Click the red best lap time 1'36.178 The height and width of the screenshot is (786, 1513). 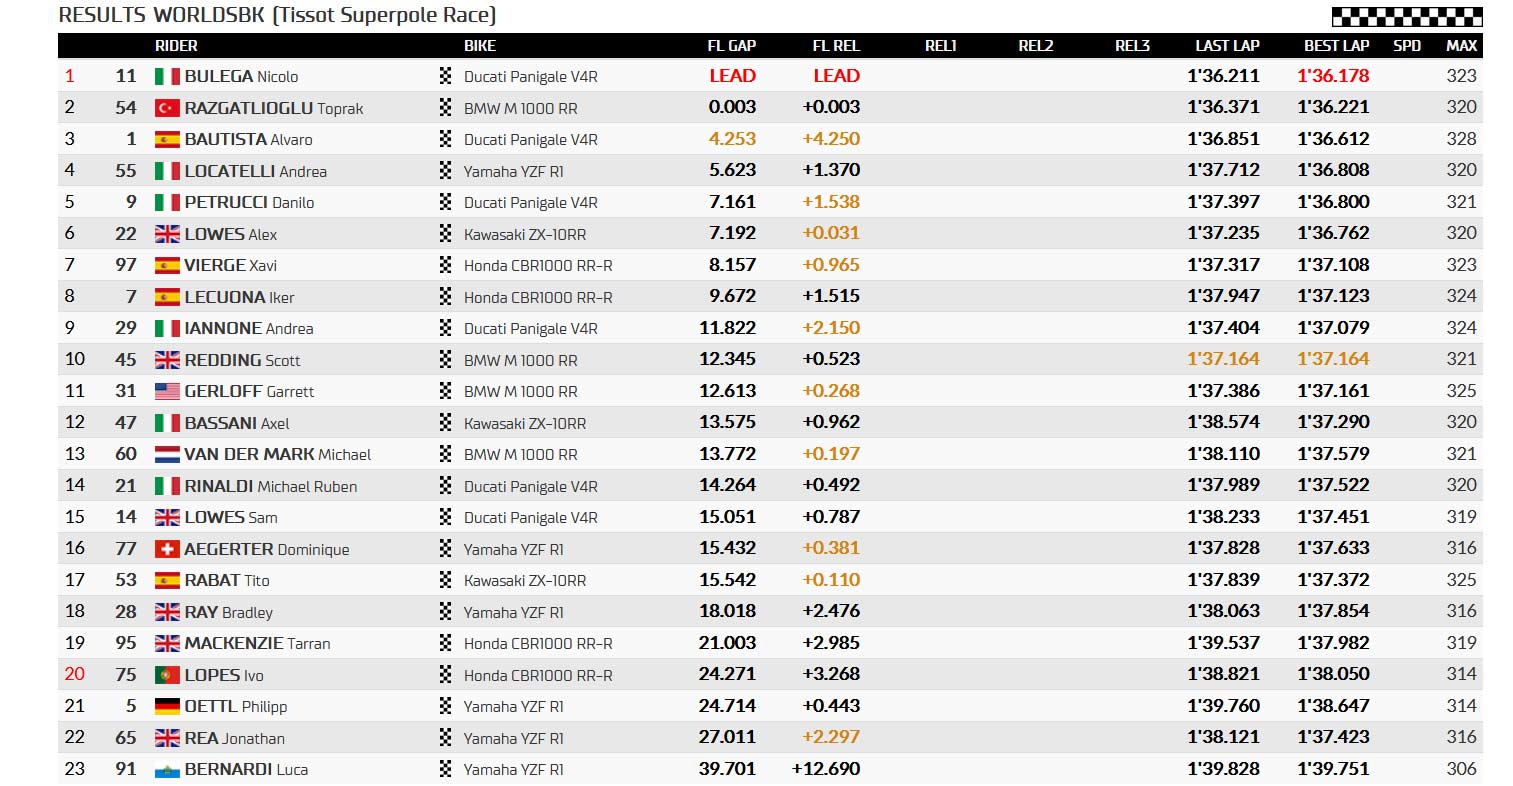click(x=1333, y=76)
